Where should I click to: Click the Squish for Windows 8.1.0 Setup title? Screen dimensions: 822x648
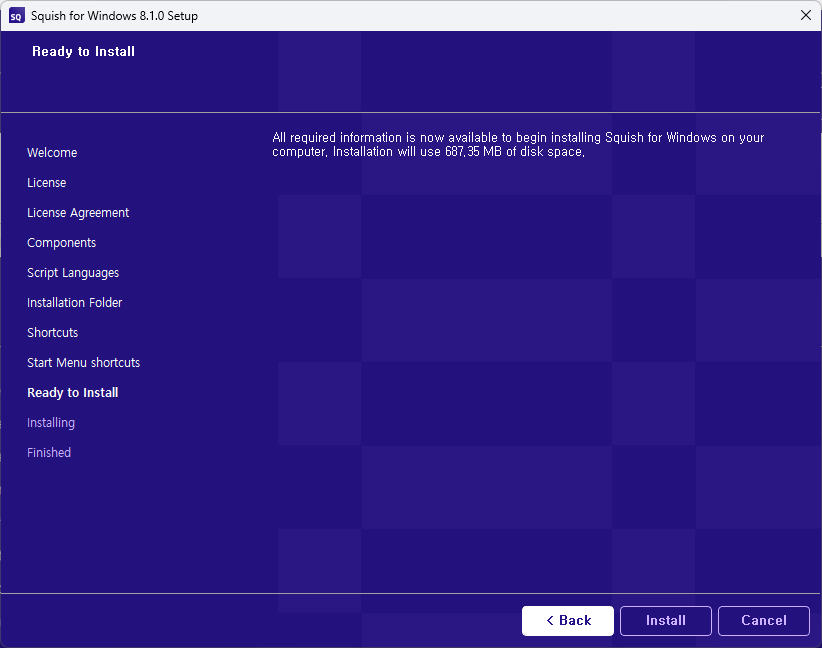point(114,16)
